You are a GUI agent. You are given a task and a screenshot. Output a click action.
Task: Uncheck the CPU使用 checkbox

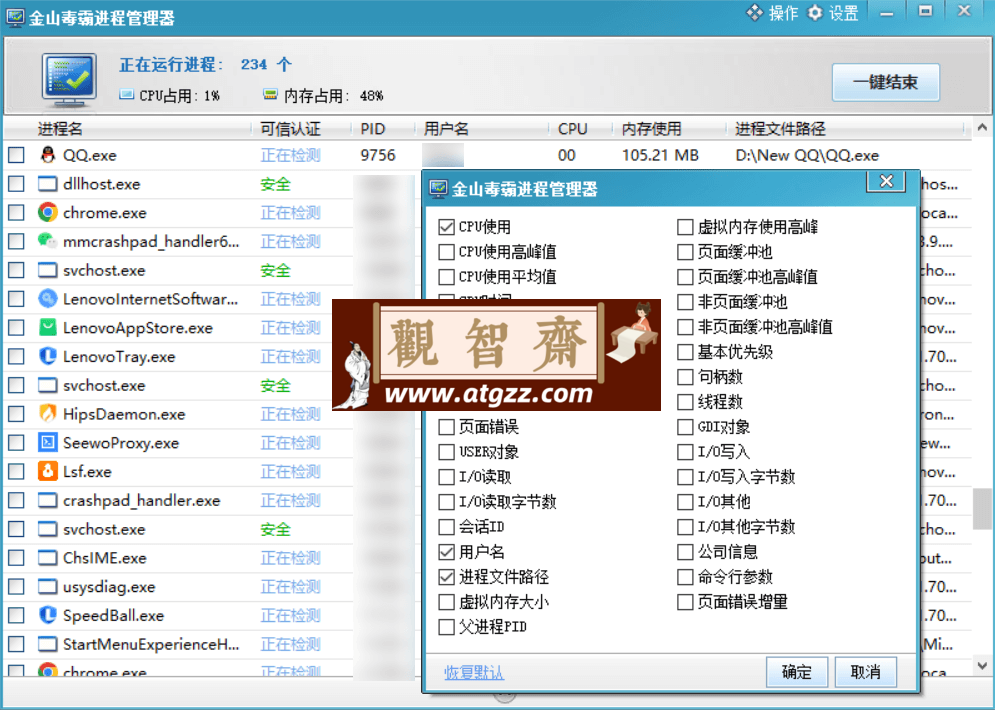(x=447, y=227)
